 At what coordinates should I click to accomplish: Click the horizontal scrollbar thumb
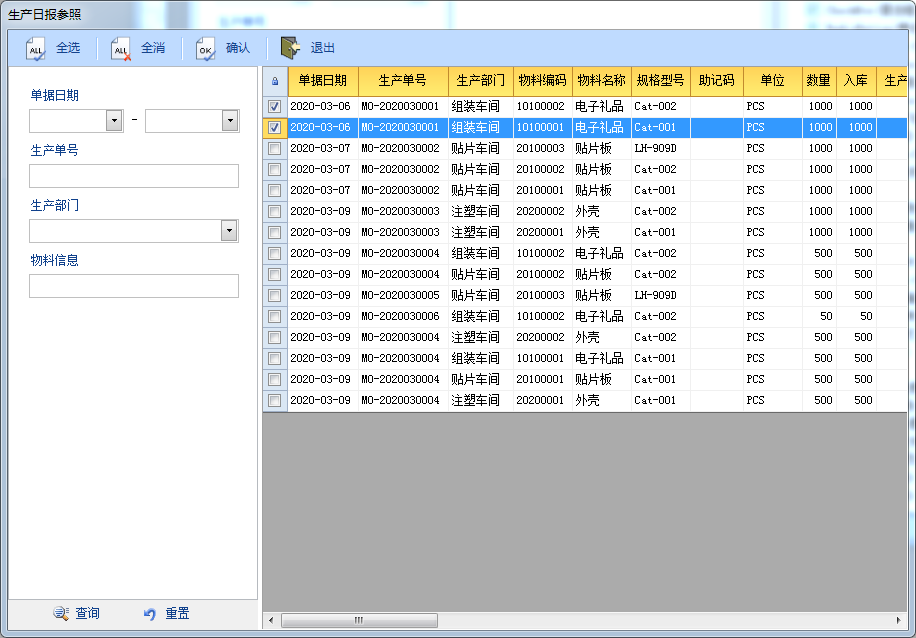pos(359,620)
